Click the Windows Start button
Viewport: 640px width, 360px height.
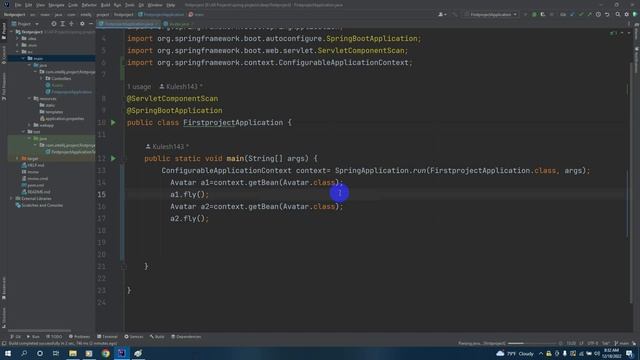point(8,353)
